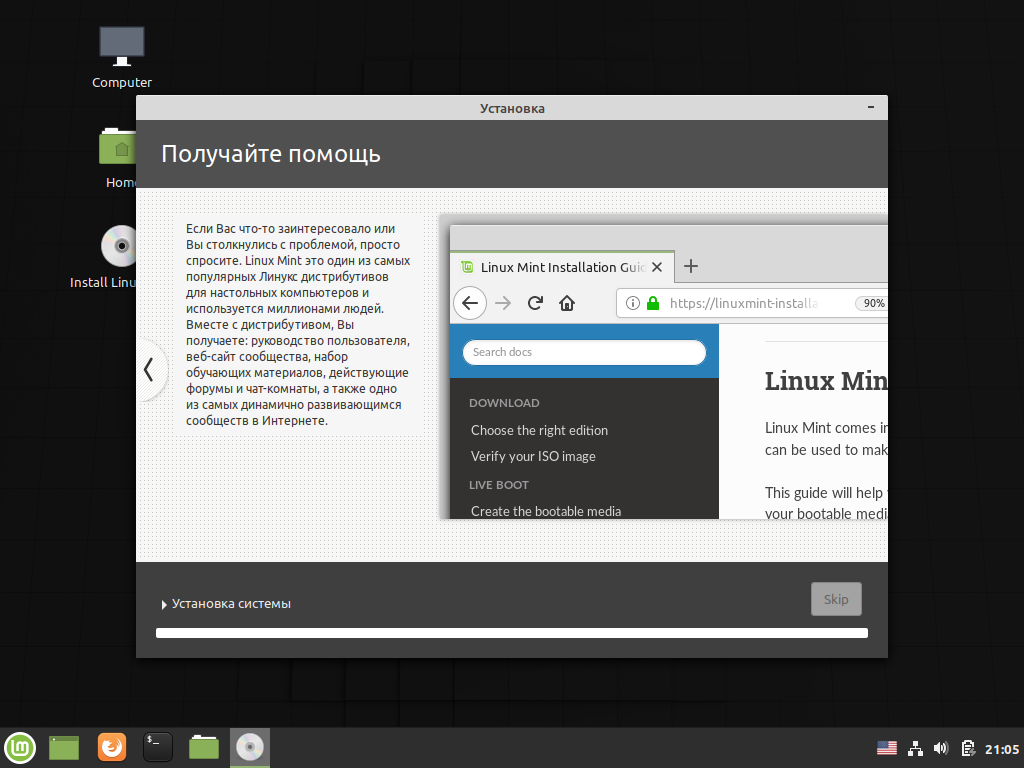Screen dimensions: 1024x768
Task: Open the Computer desktop icon
Action: [121, 57]
